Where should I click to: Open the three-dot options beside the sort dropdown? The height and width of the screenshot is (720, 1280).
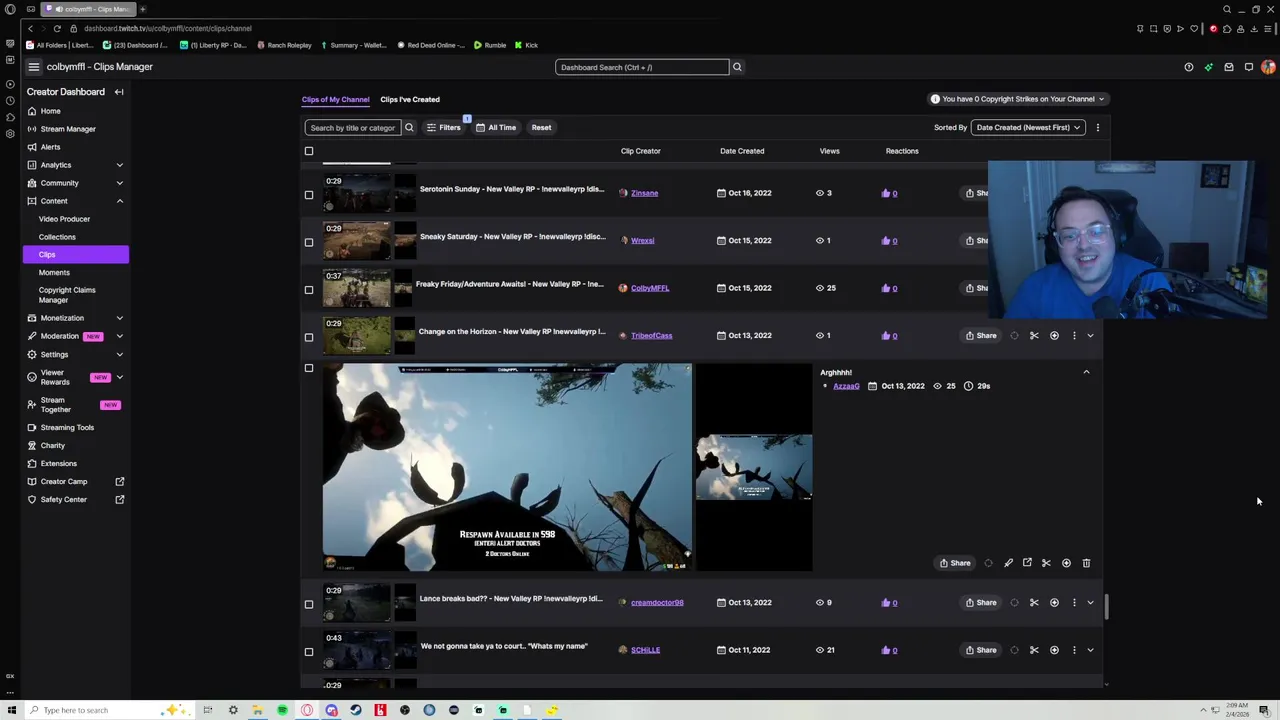coord(1097,127)
